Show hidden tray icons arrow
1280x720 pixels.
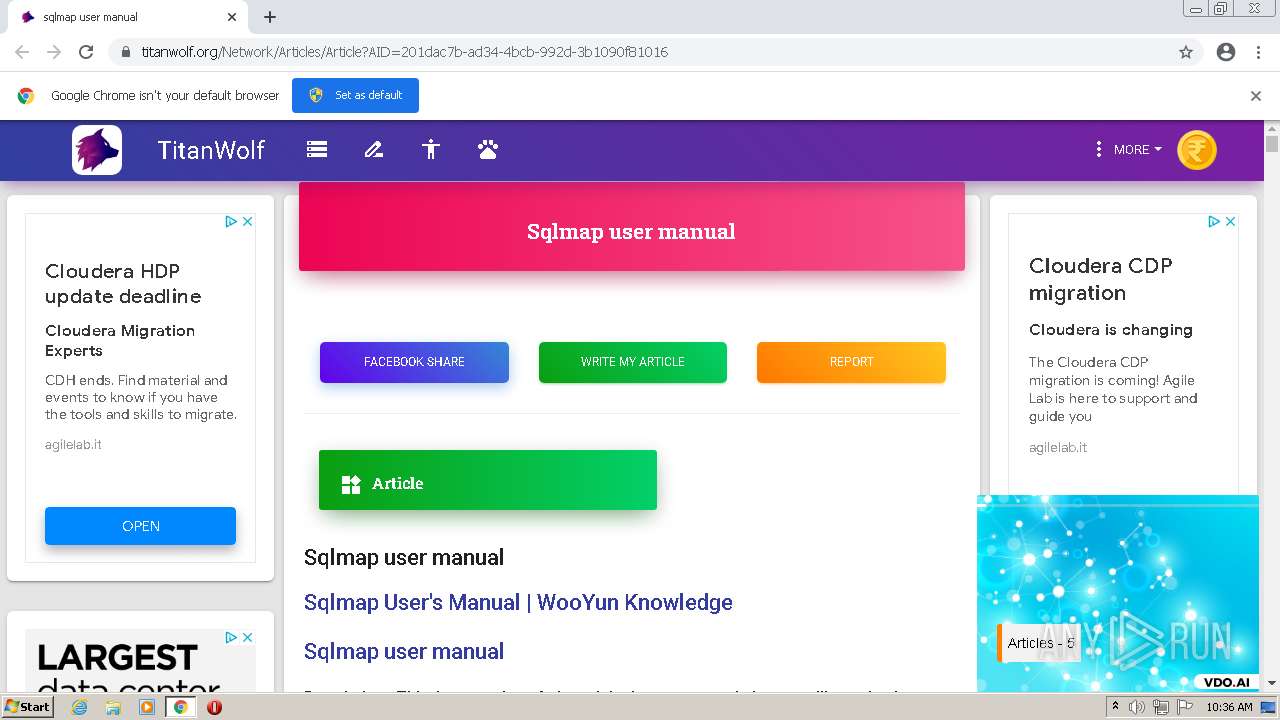(1115, 707)
